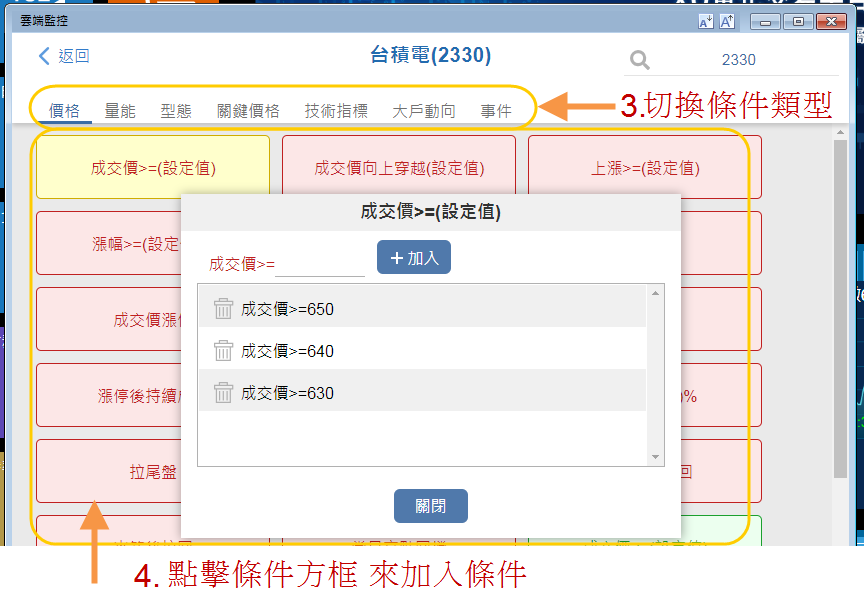Select the 上漲>=(設定值) condition box
This screenshot has width=864, height=614.
(x=645, y=167)
